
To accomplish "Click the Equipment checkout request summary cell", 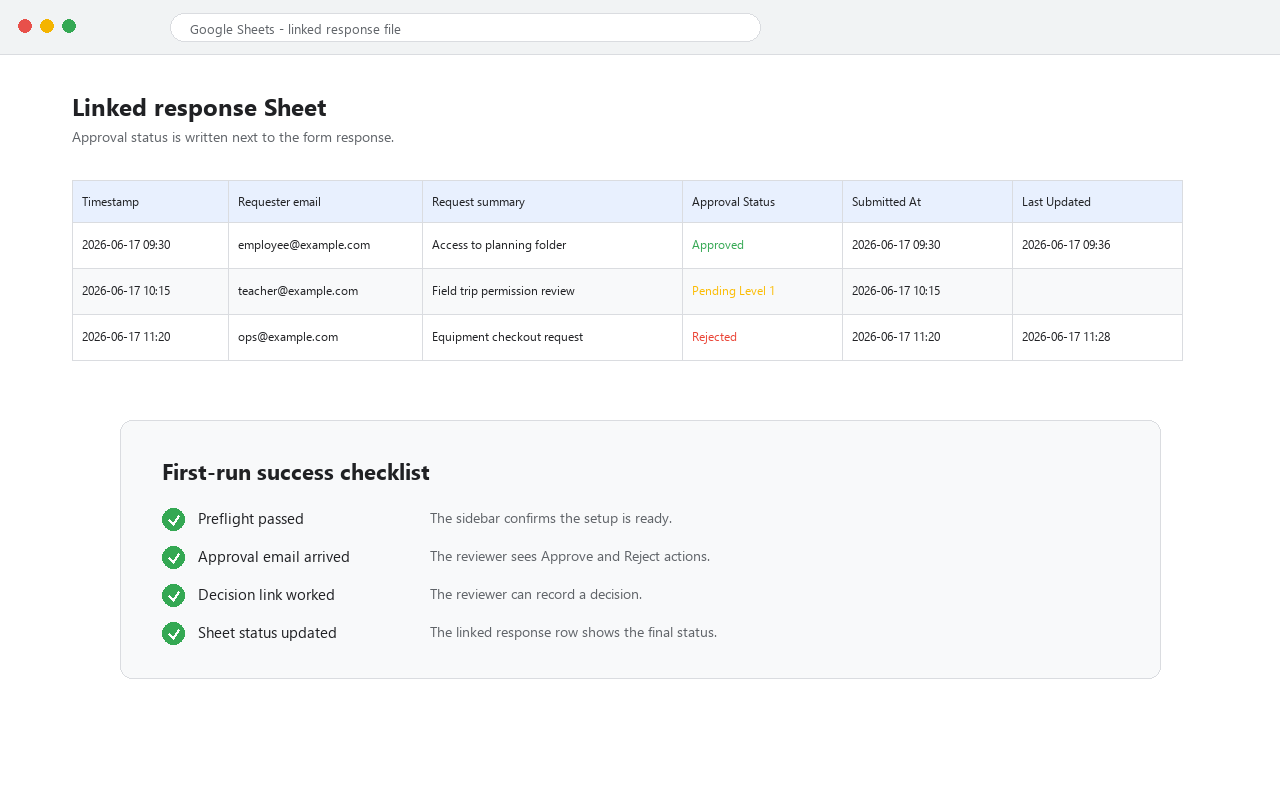I will 552,337.
